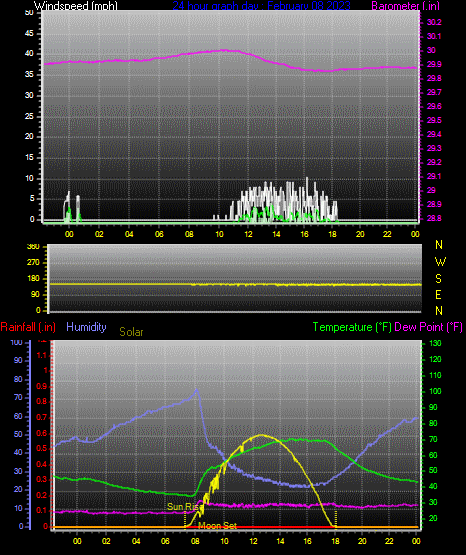
Task: Click the 270 degree label on direction graph
Action: coord(33,263)
